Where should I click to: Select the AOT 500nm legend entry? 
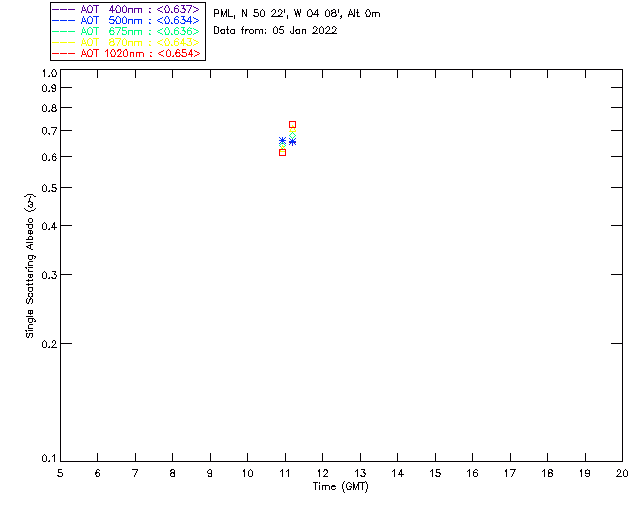126,20
